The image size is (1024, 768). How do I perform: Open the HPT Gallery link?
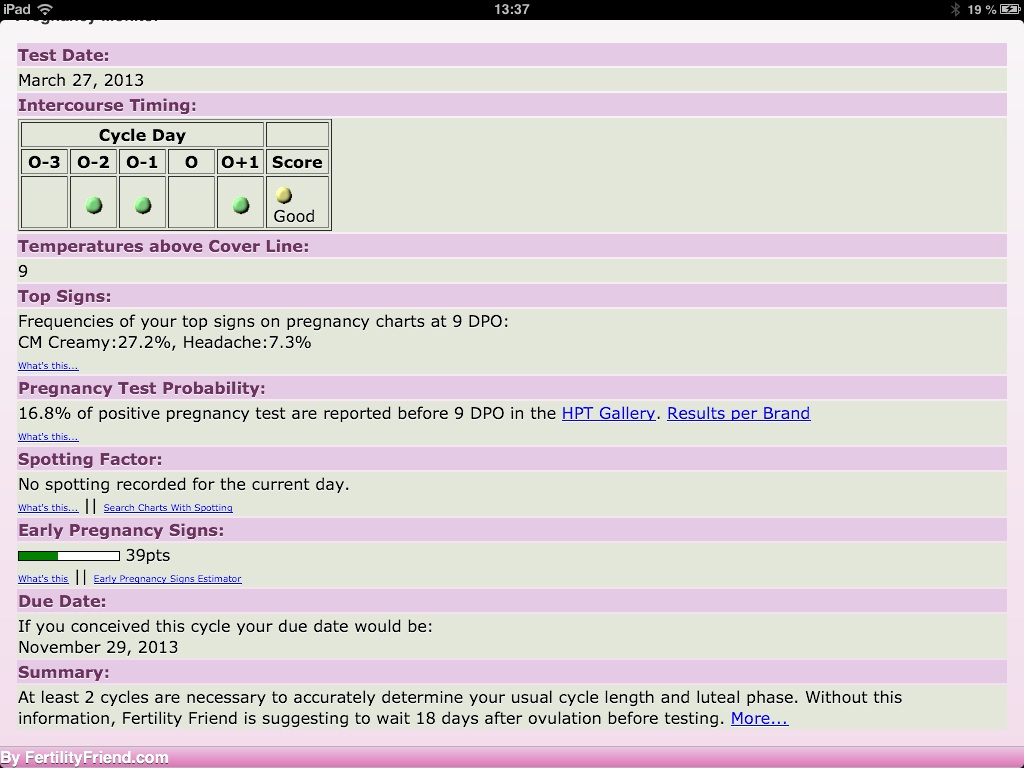pos(608,413)
